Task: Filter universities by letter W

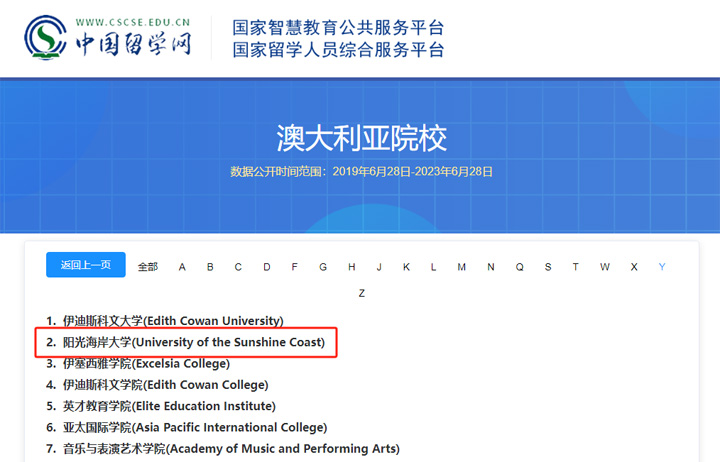Action: pyautogui.click(x=605, y=267)
